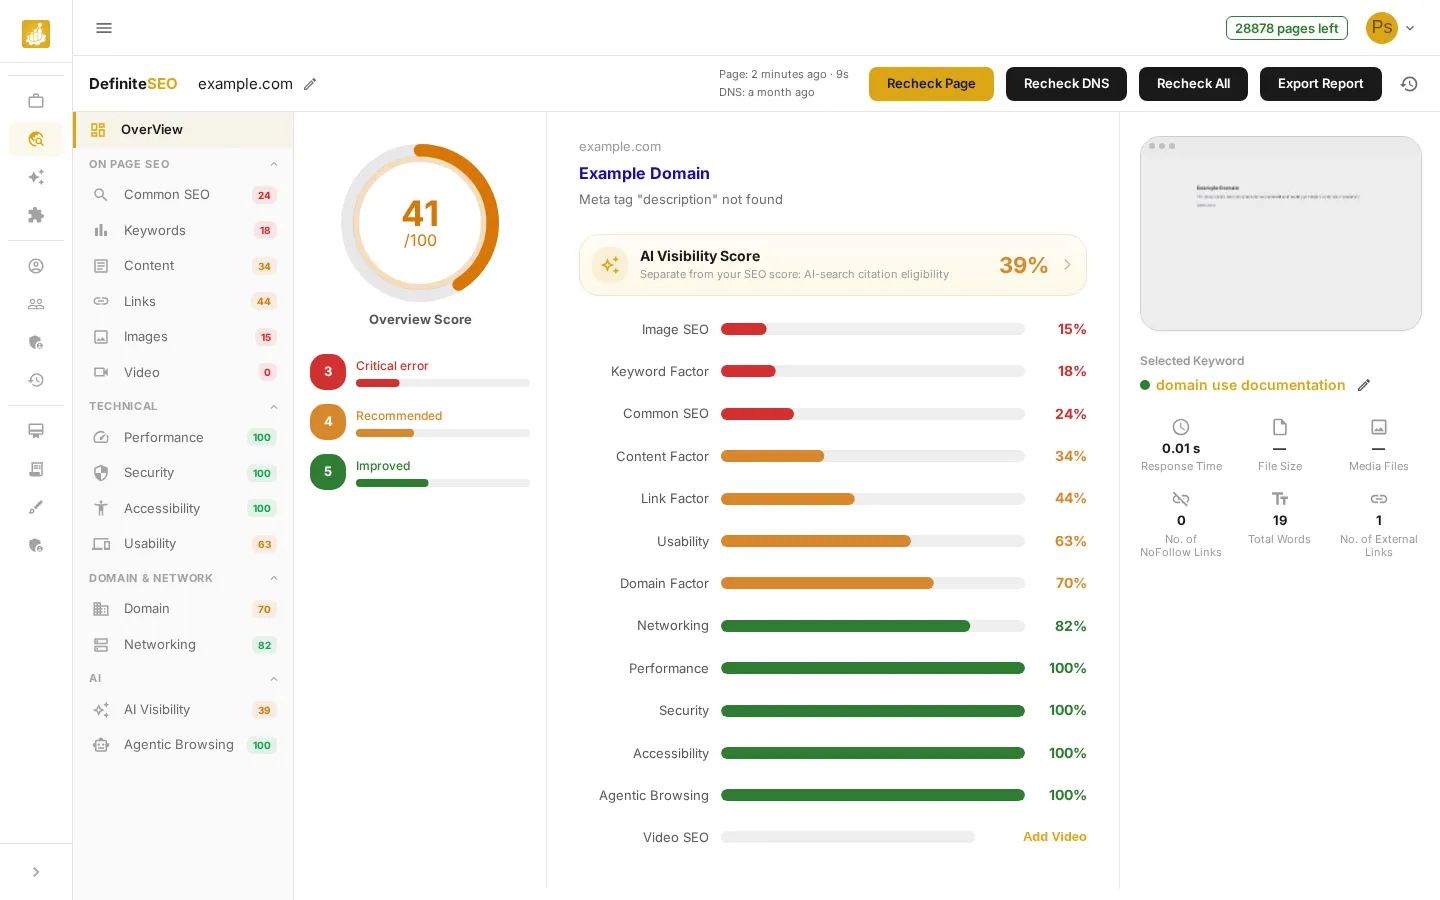The height and width of the screenshot is (900, 1440).
Task: Edit the example.com domain with pencil icon
Action: (310, 84)
